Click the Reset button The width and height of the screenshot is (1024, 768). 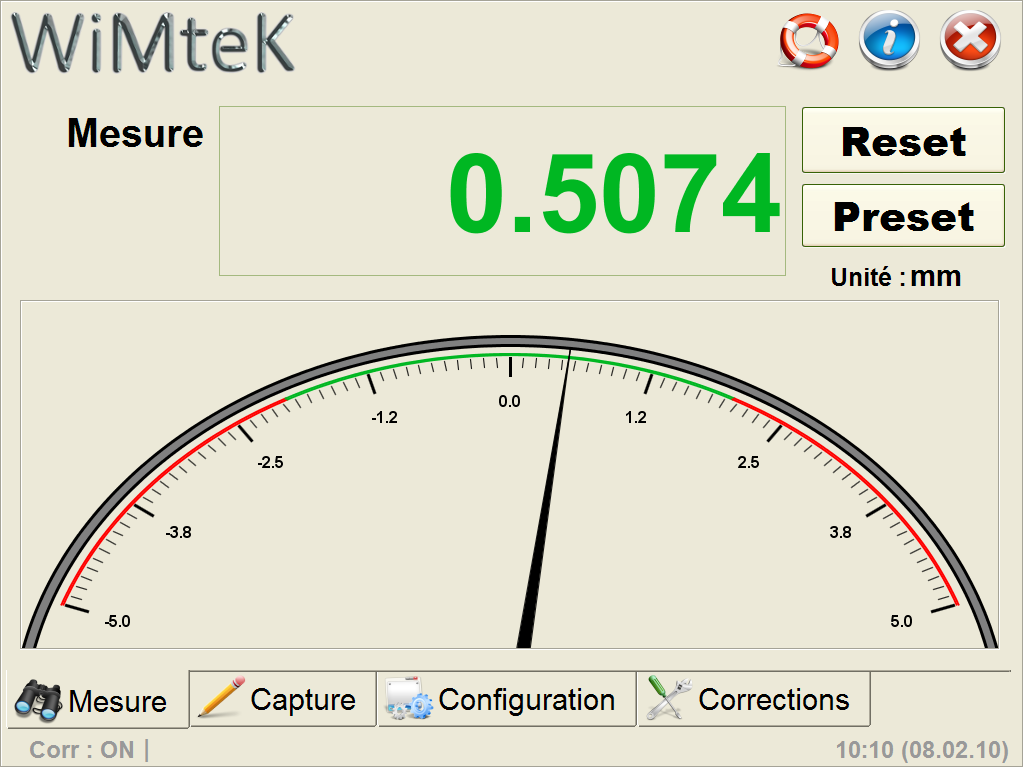point(903,140)
